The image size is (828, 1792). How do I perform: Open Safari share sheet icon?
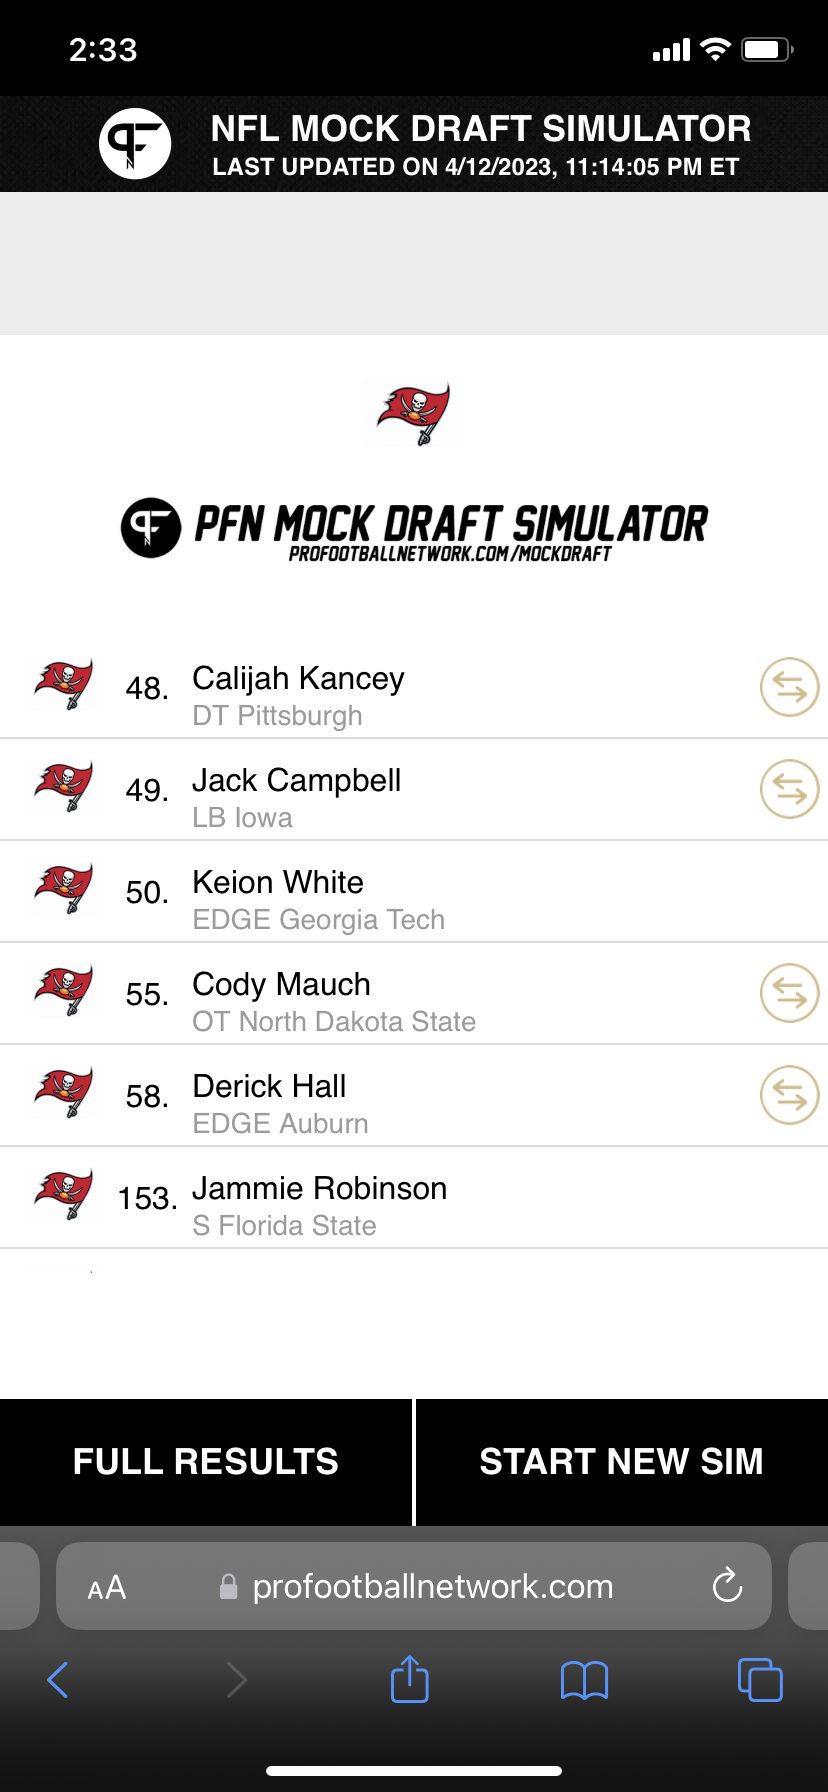tap(410, 1679)
